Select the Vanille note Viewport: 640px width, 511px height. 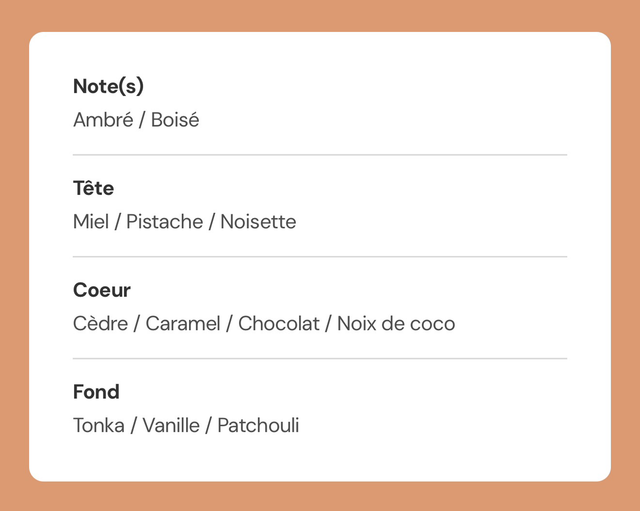click(x=171, y=426)
